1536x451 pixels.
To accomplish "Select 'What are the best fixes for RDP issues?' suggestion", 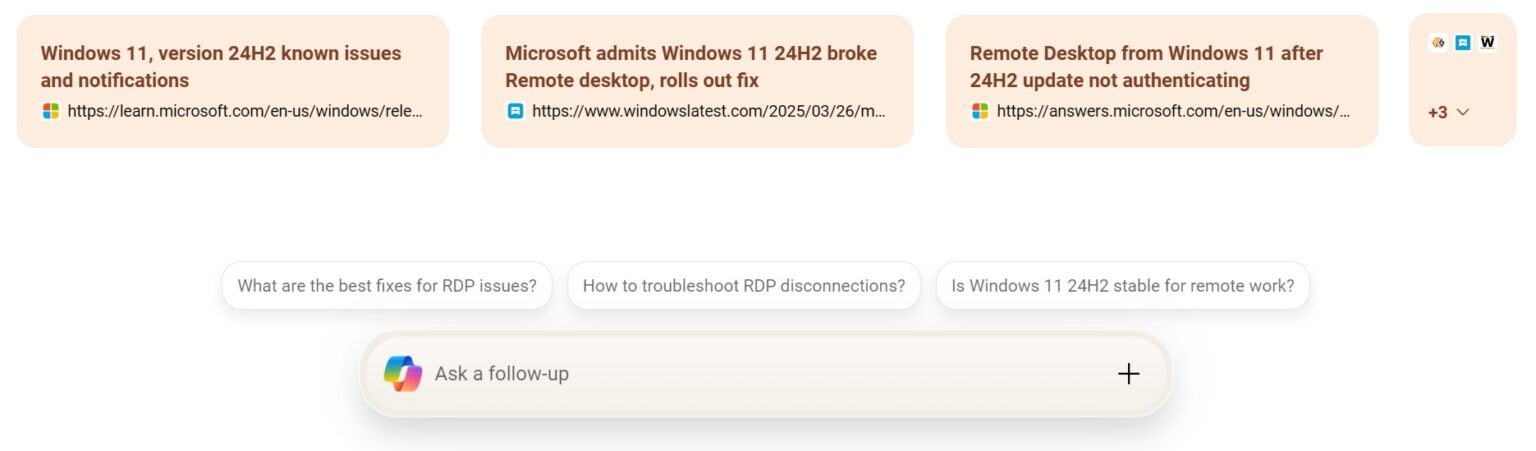I will click(387, 286).
